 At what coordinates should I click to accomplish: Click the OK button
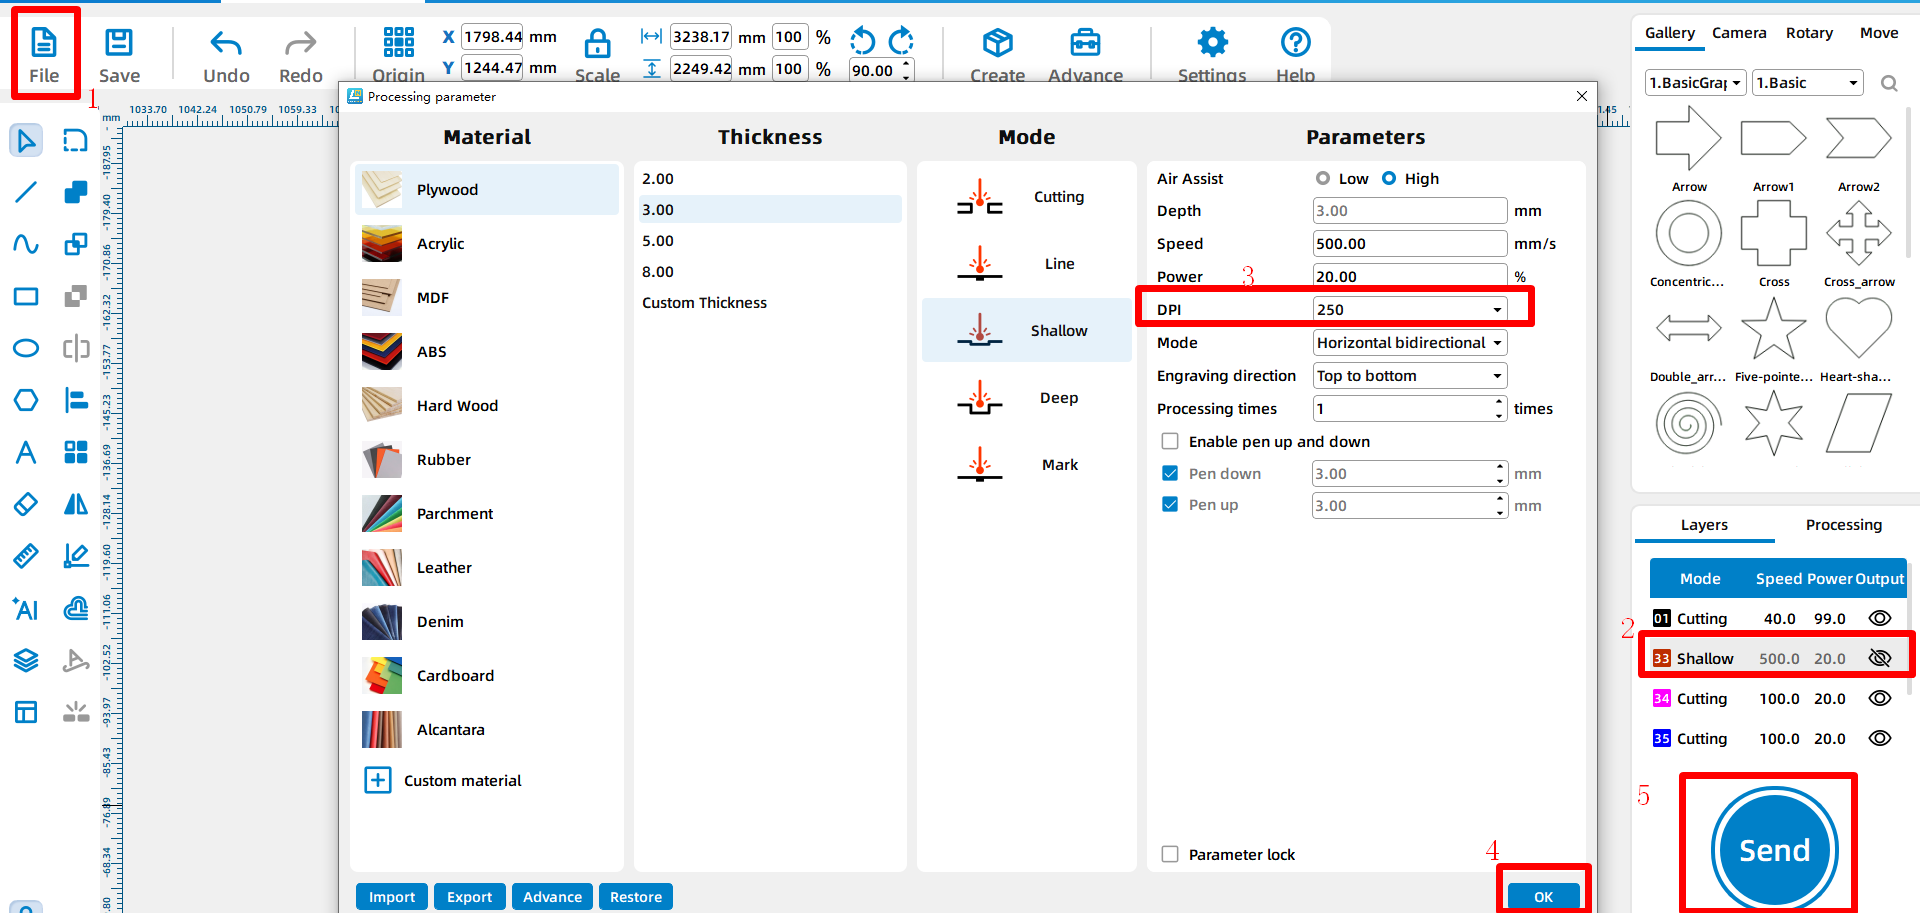pos(1542,895)
